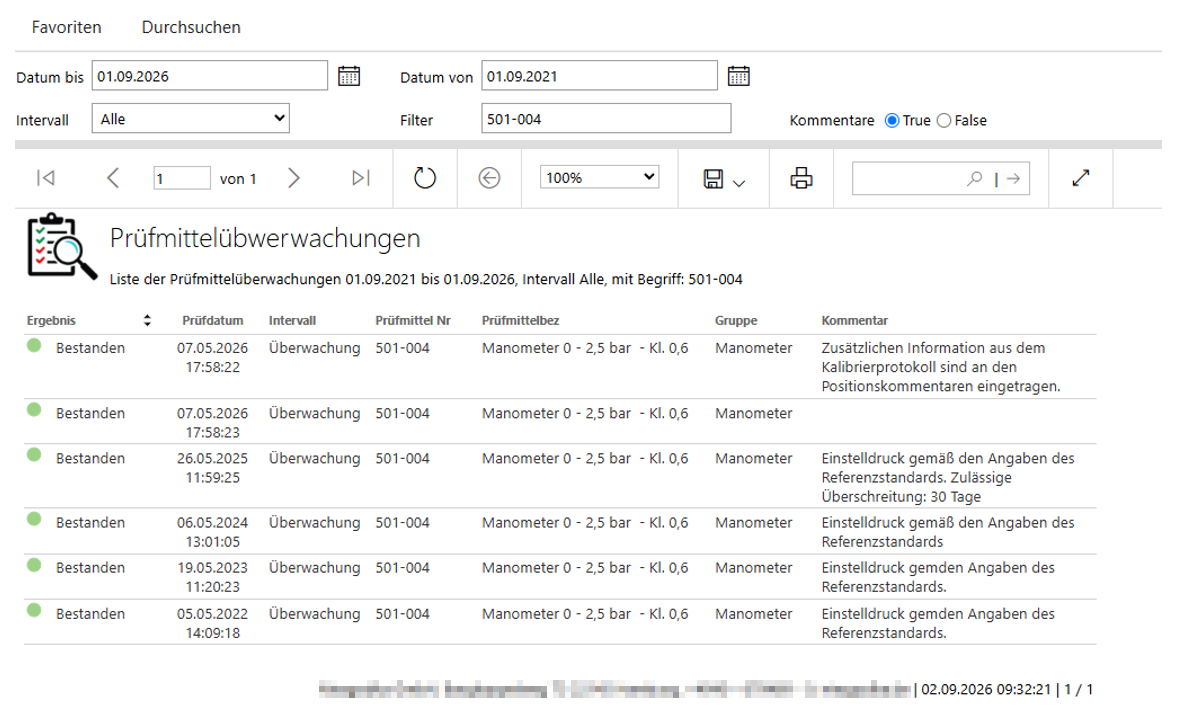1184x723 pixels.
Task: Sort by Ergebnis column arrows
Action: click(147, 320)
